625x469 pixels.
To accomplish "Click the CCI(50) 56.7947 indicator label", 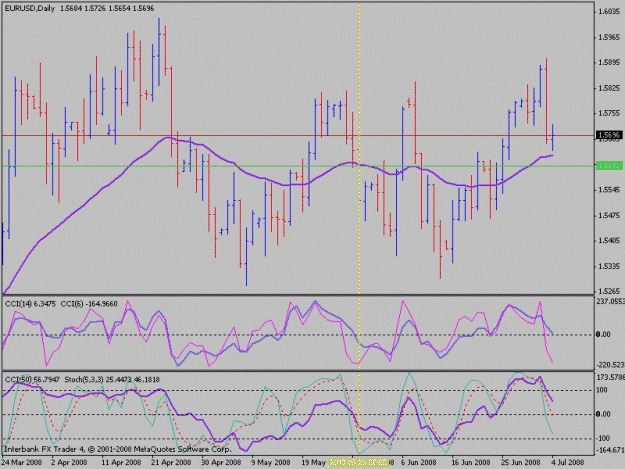I will 32,380.
